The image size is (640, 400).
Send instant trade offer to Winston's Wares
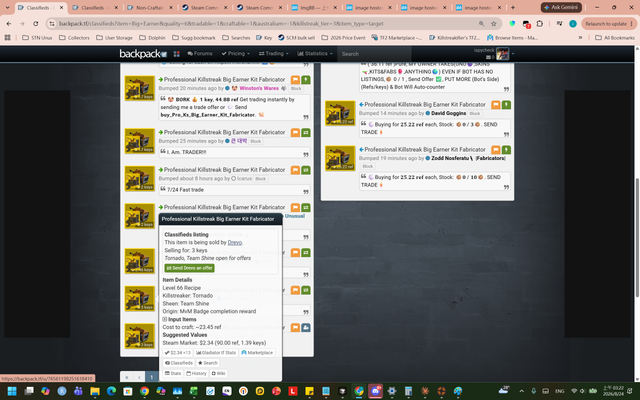pyautogui.click(x=306, y=80)
